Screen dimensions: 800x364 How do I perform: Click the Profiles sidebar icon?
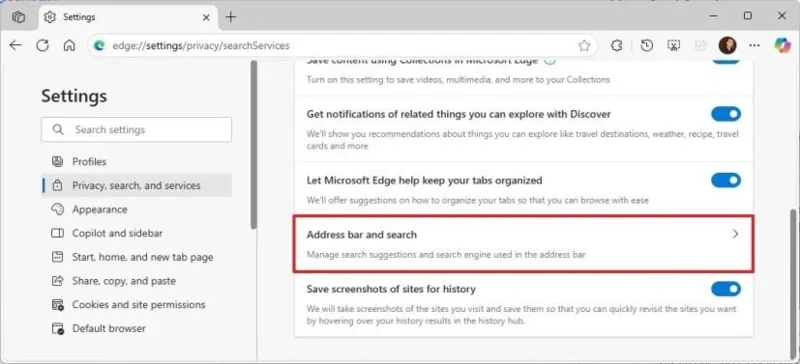(58, 161)
